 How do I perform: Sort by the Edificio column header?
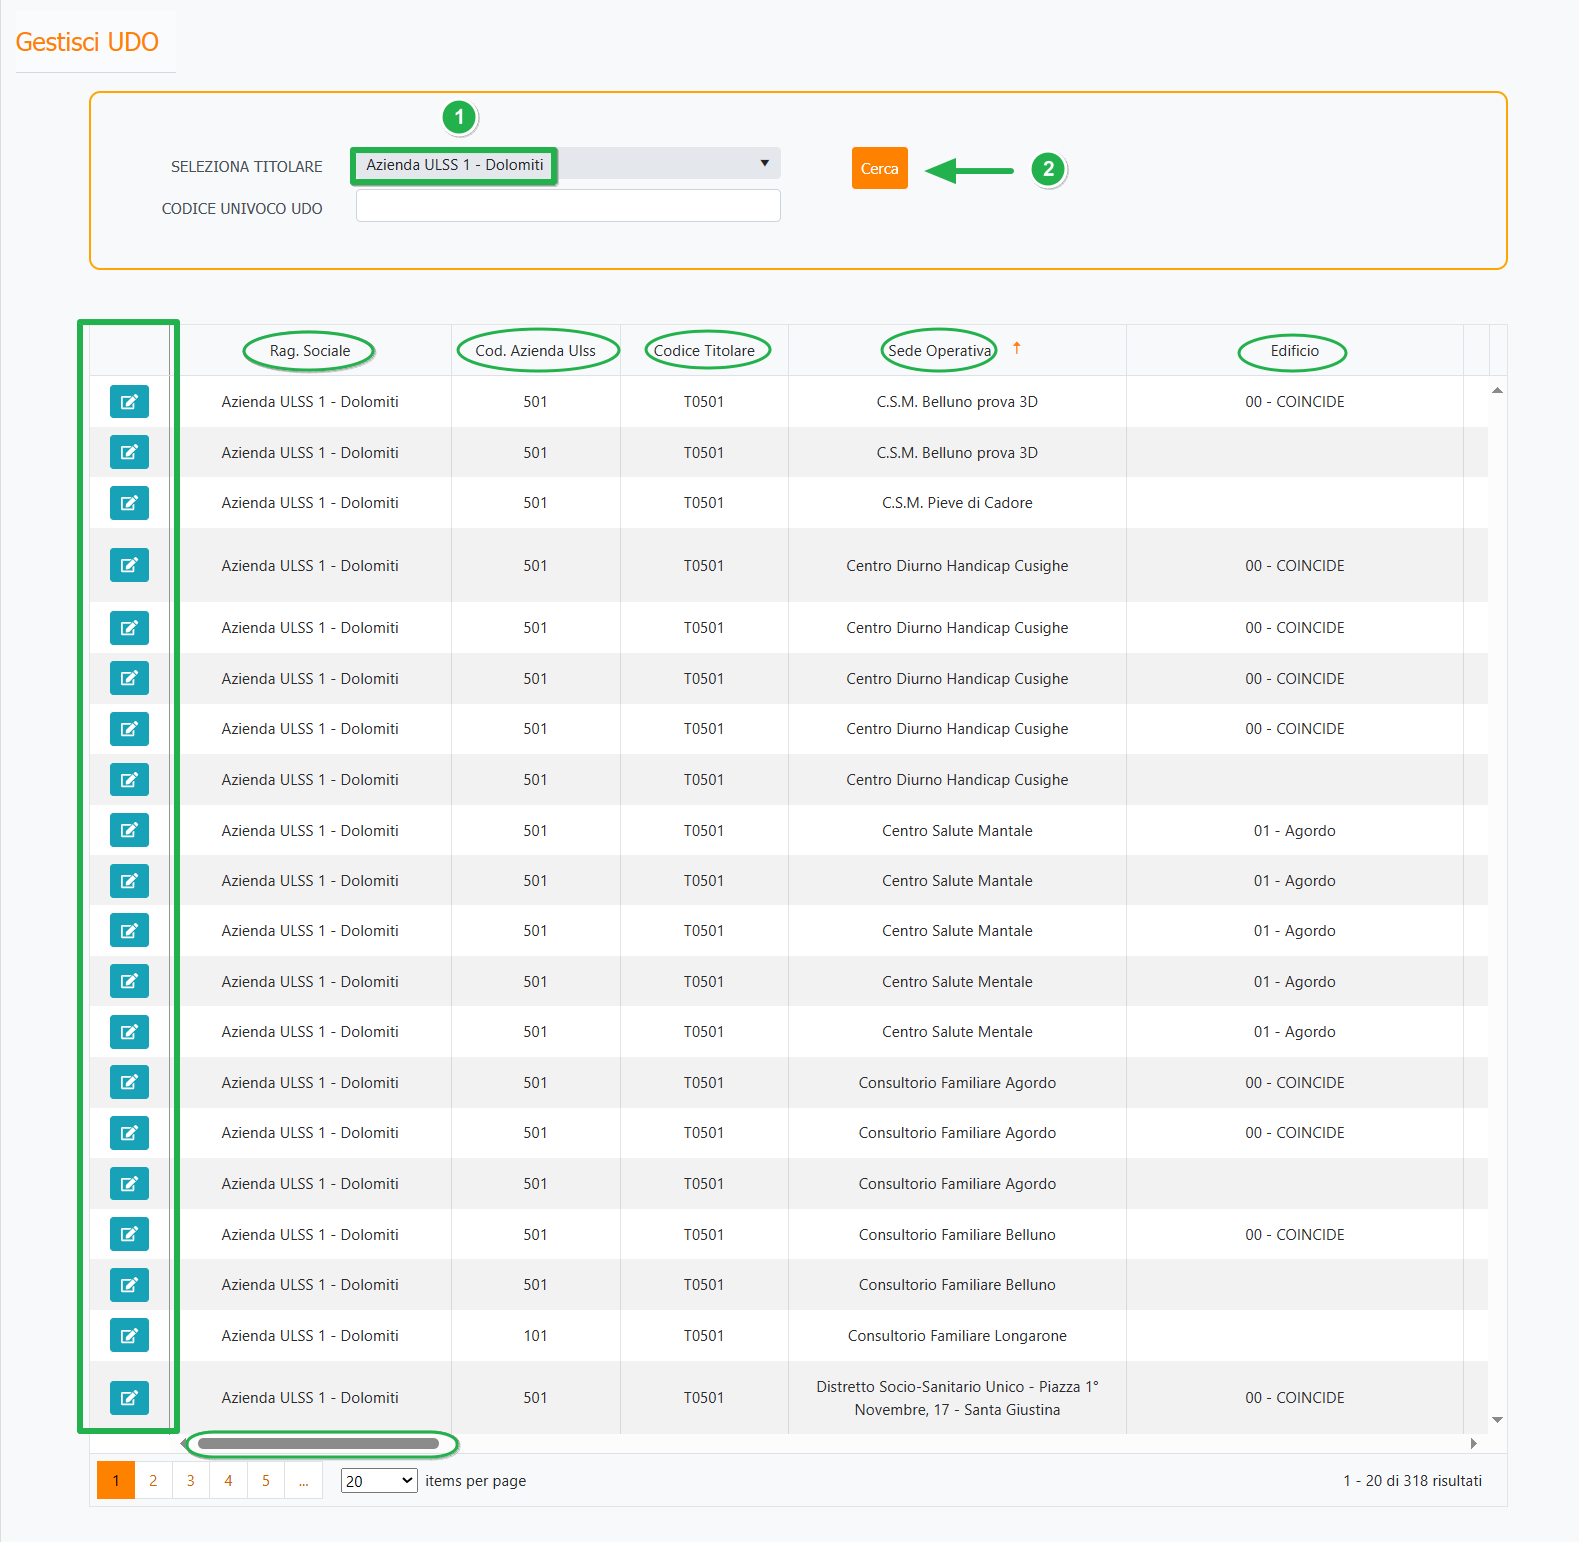pos(1294,351)
